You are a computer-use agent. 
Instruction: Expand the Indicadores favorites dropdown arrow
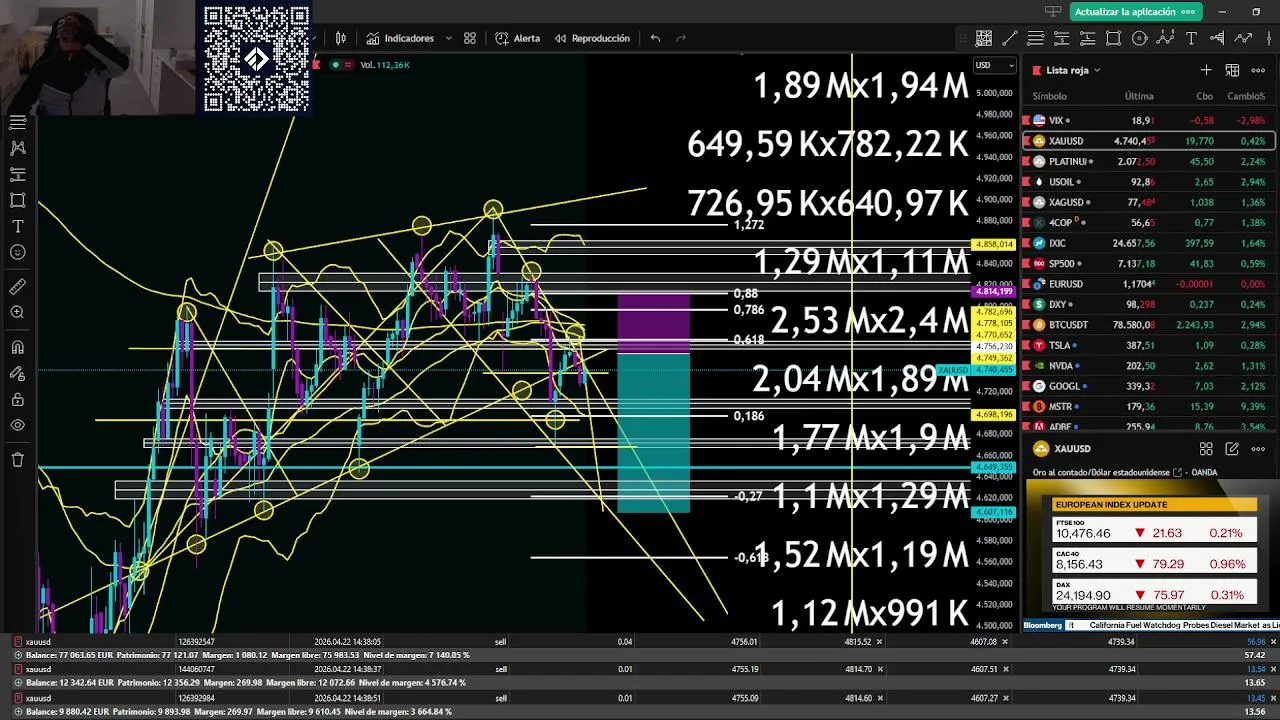pos(449,38)
